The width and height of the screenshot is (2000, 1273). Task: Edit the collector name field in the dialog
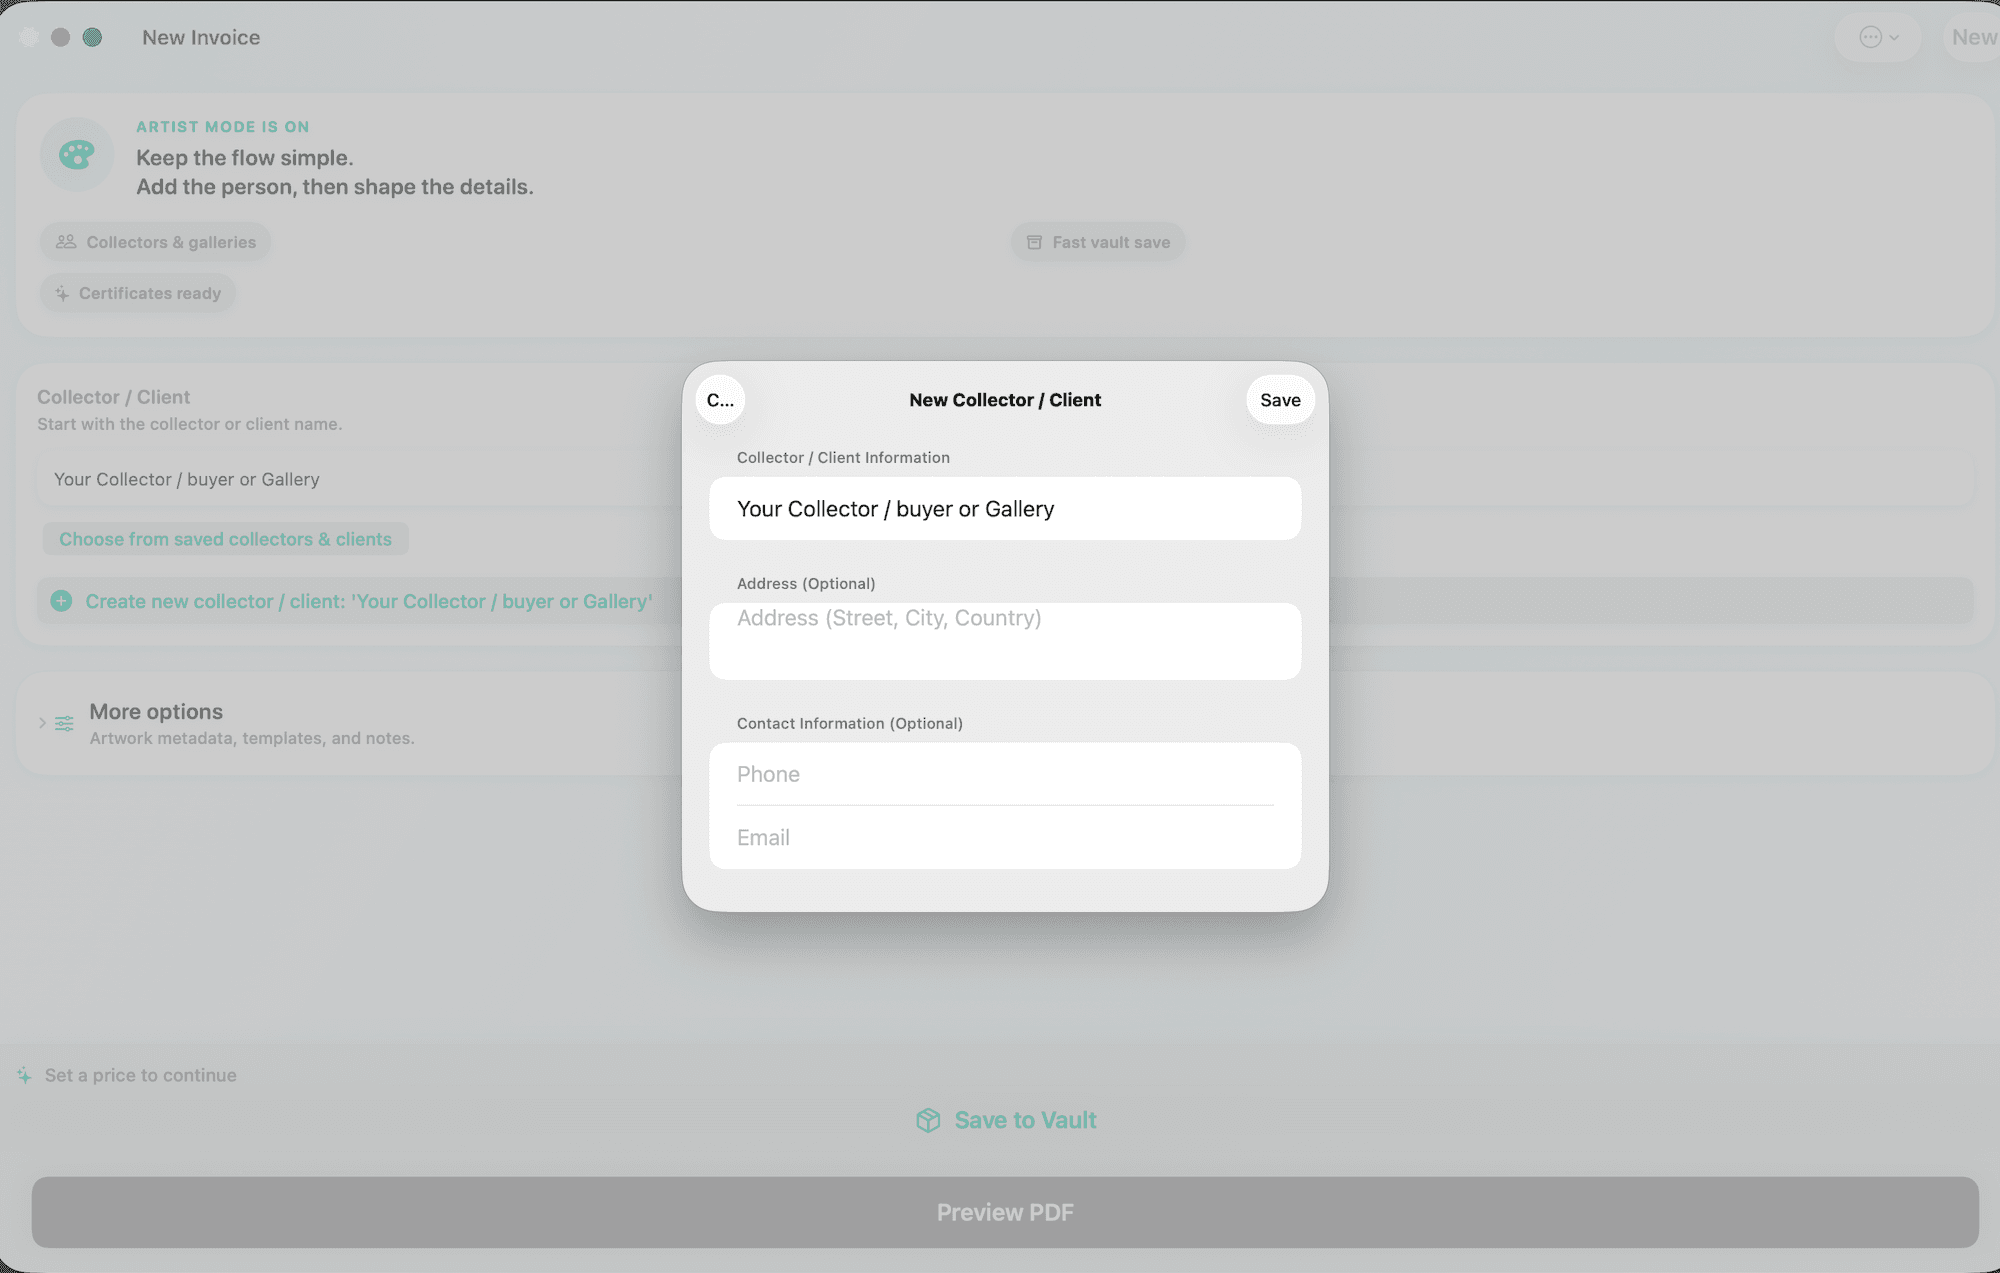pos(1005,509)
